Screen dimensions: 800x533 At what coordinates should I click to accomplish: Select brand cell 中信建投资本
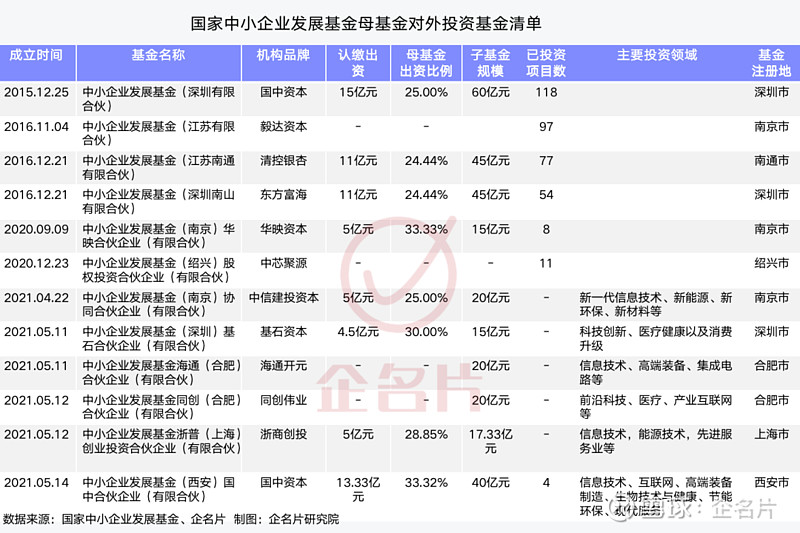pos(284,297)
